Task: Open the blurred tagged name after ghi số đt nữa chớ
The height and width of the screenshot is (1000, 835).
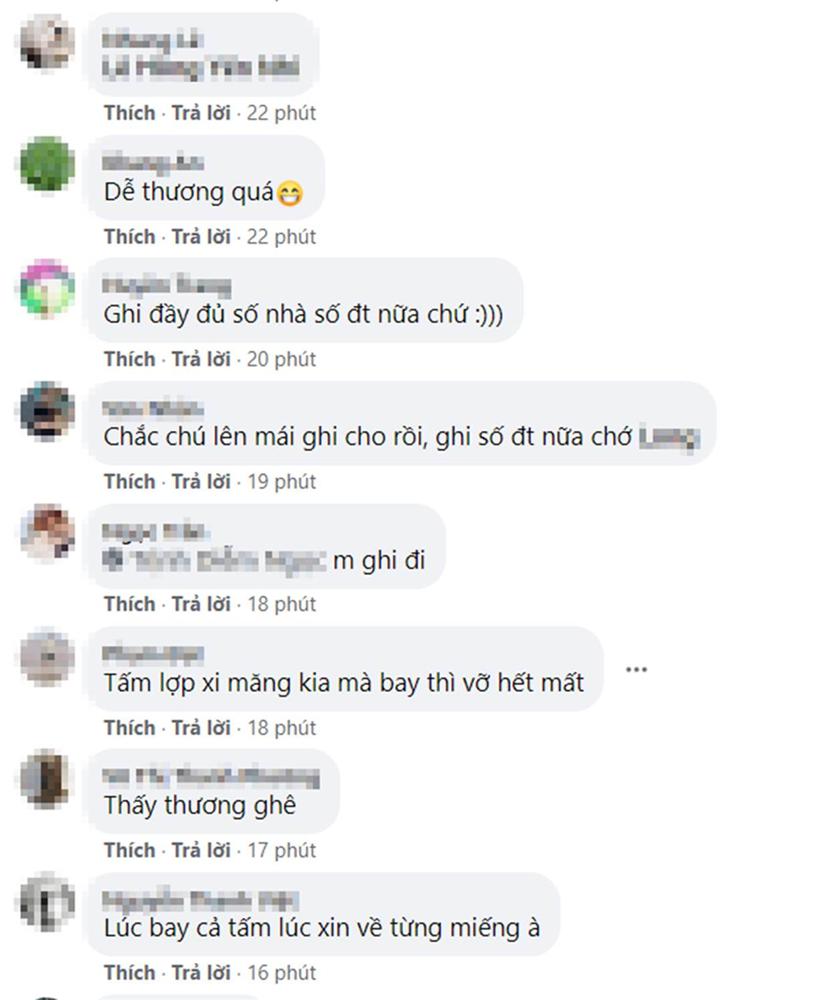Action: tap(669, 438)
